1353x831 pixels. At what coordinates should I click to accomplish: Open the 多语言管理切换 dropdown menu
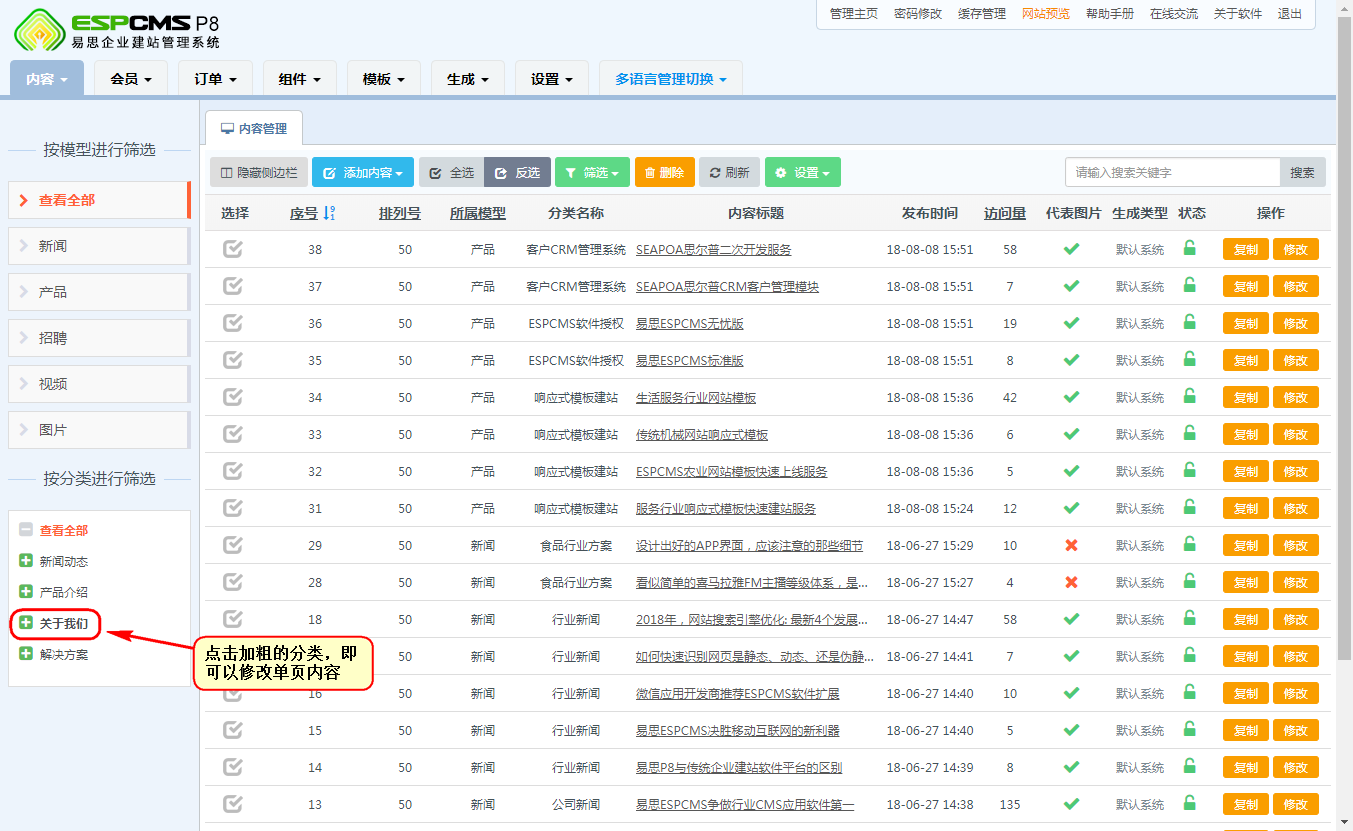click(x=670, y=79)
